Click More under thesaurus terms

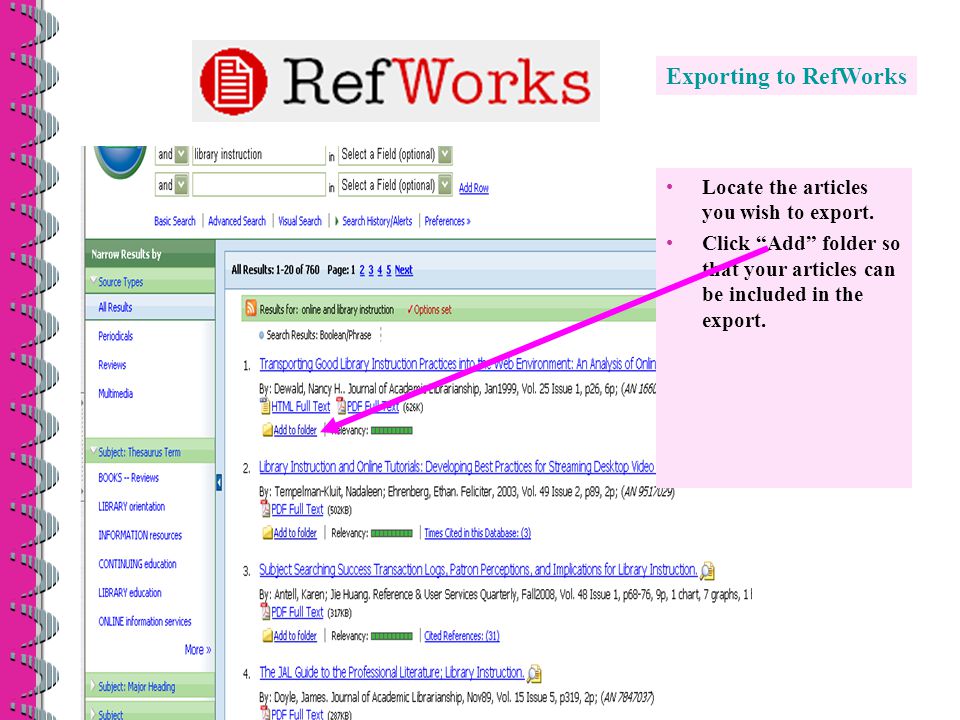point(198,650)
